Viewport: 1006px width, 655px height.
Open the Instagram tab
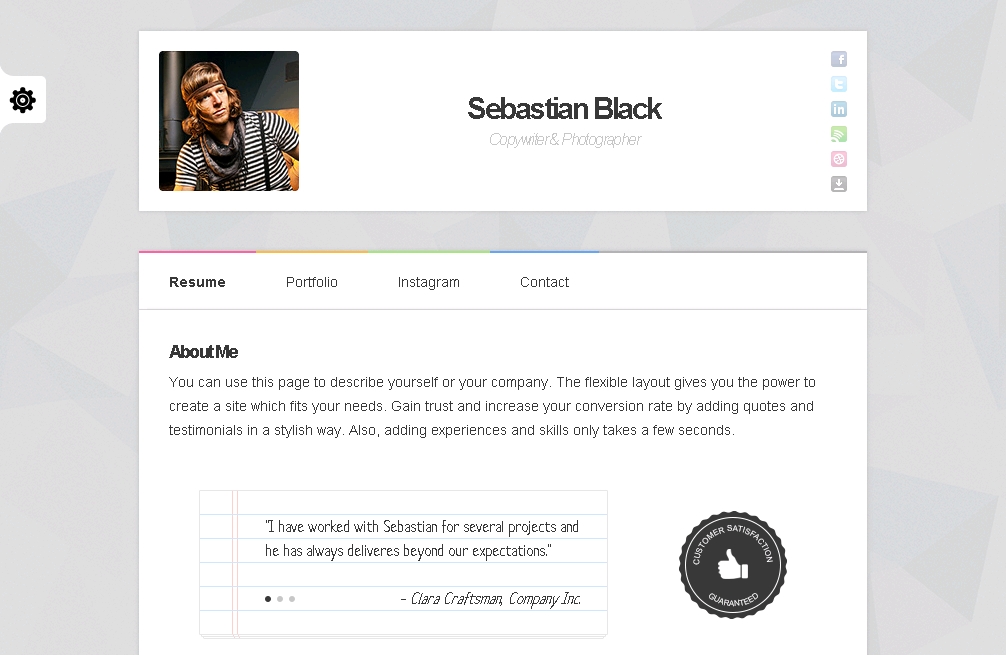(x=428, y=282)
